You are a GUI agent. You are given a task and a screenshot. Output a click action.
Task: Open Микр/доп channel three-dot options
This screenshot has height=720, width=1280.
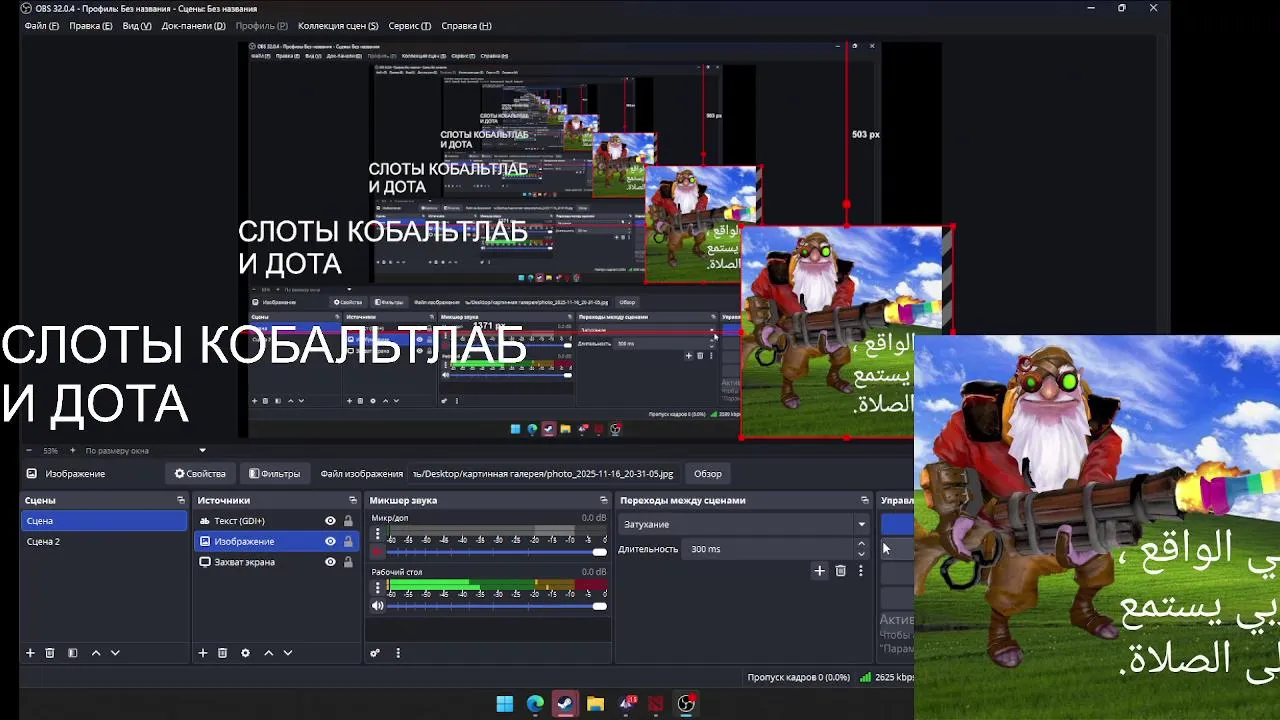click(377, 534)
